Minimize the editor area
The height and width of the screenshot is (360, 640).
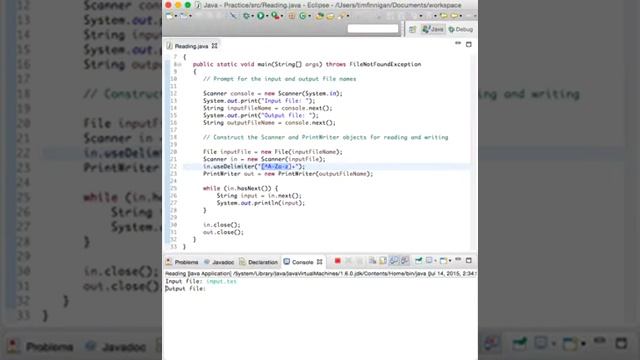(x=458, y=43)
